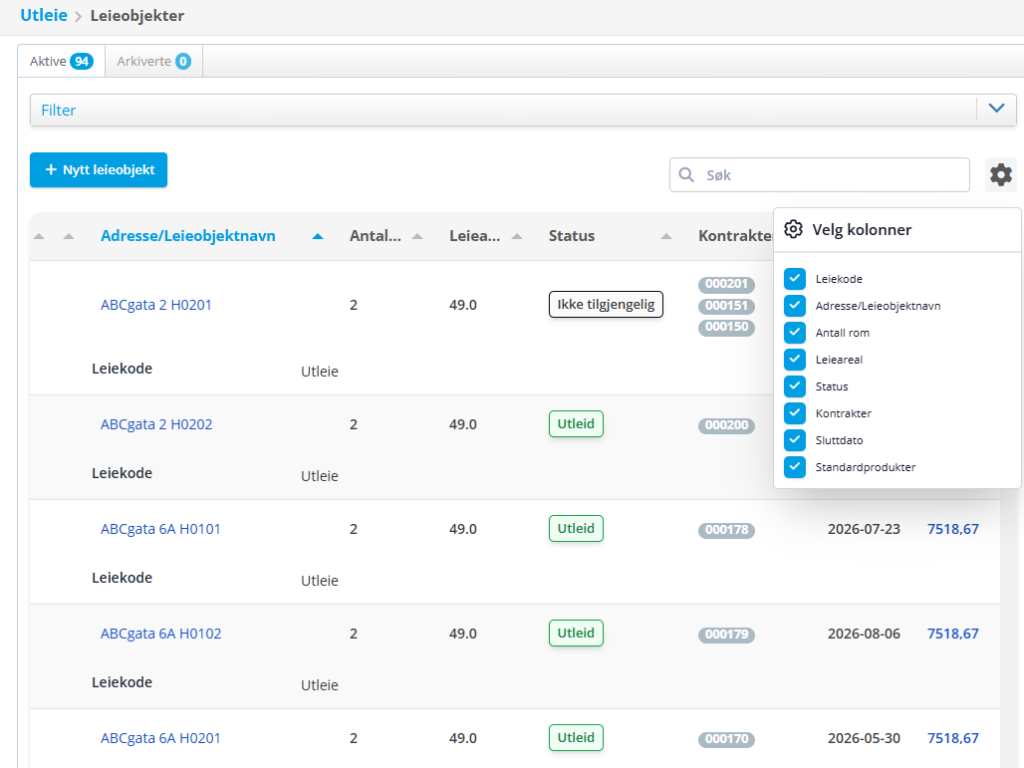Open the Utleie breadcrumb link
This screenshot has height=768, width=1024.
pyautogui.click(x=44, y=15)
